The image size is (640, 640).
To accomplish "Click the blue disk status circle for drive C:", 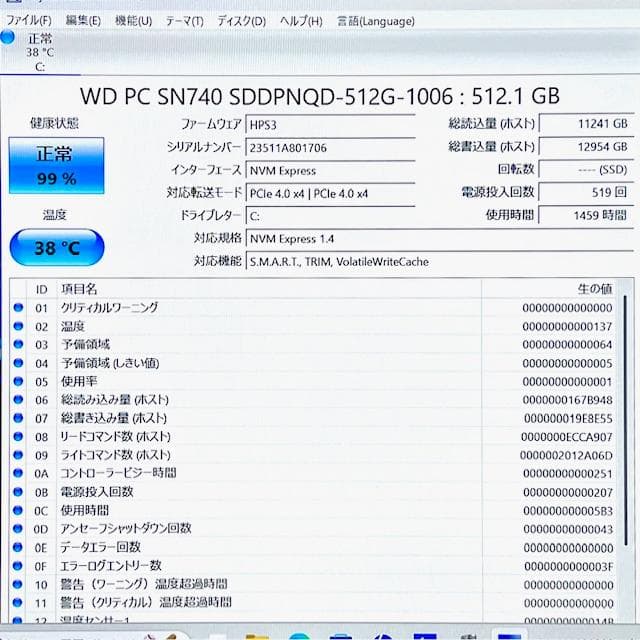I will tap(8, 37).
